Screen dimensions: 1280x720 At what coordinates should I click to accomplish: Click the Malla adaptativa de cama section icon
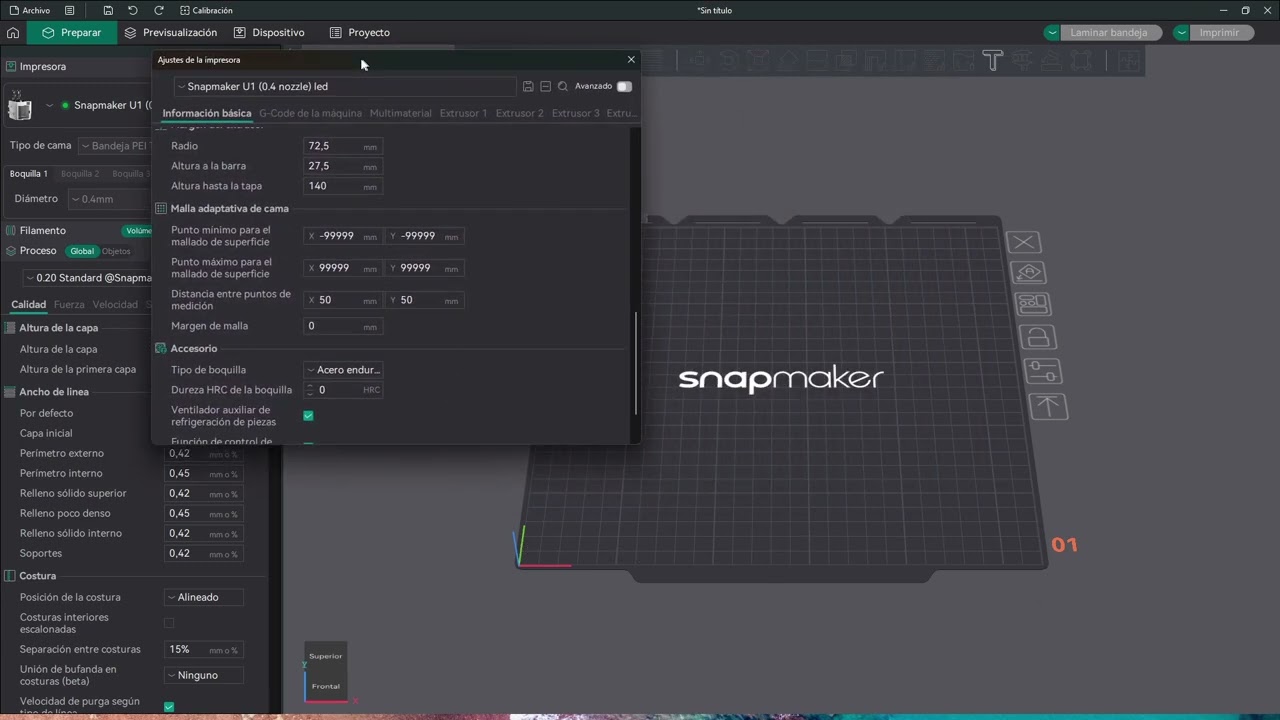coord(161,209)
